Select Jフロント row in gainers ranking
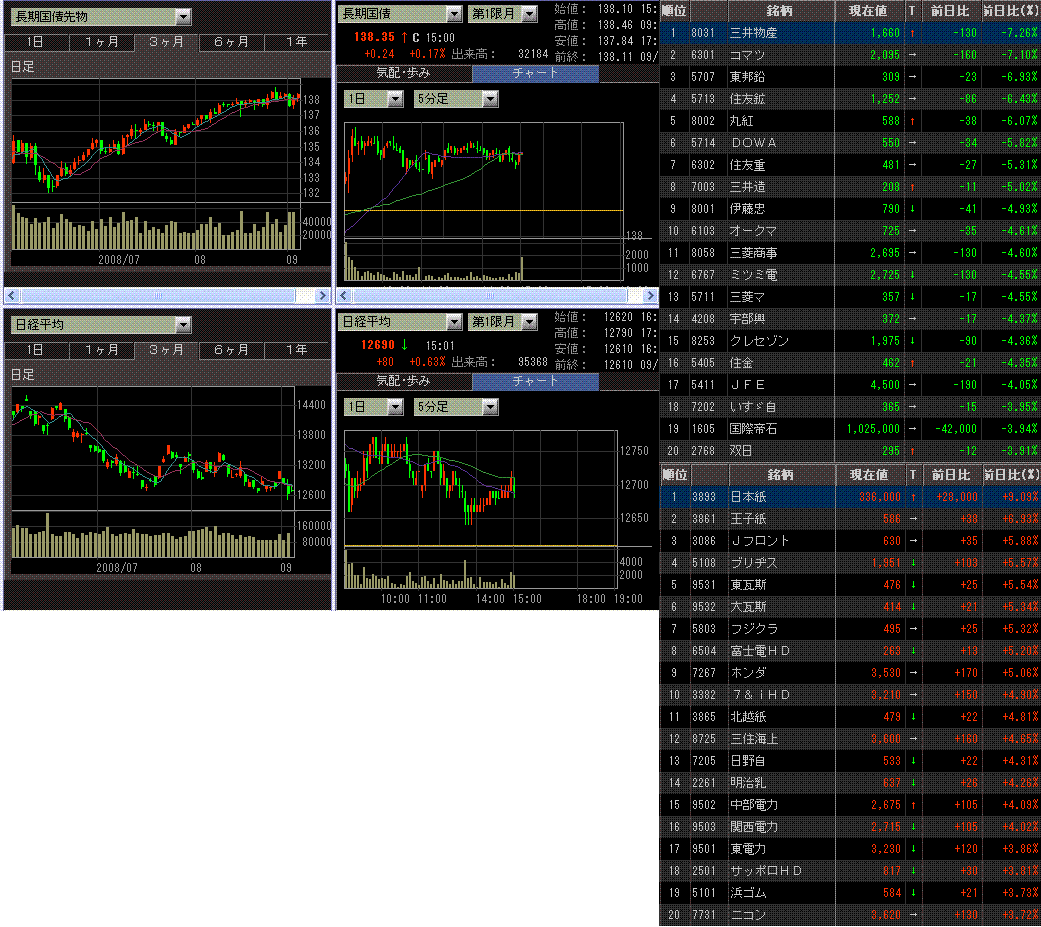The image size is (1041, 927). [850, 541]
